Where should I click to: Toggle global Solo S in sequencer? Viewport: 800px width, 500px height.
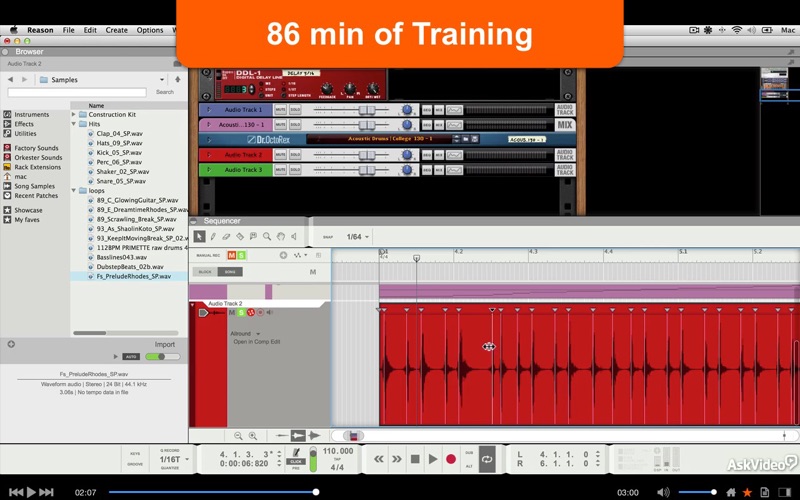click(241, 255)
